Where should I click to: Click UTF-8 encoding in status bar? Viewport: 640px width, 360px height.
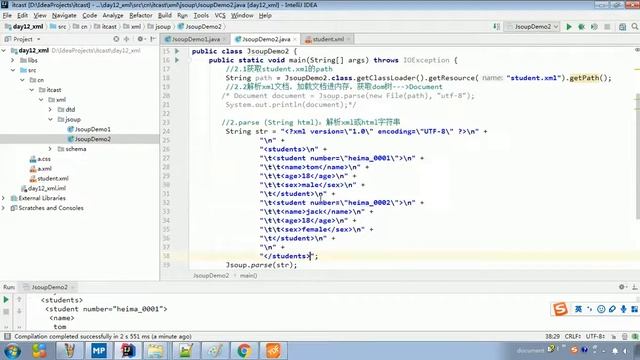click(x=595, y=336)
